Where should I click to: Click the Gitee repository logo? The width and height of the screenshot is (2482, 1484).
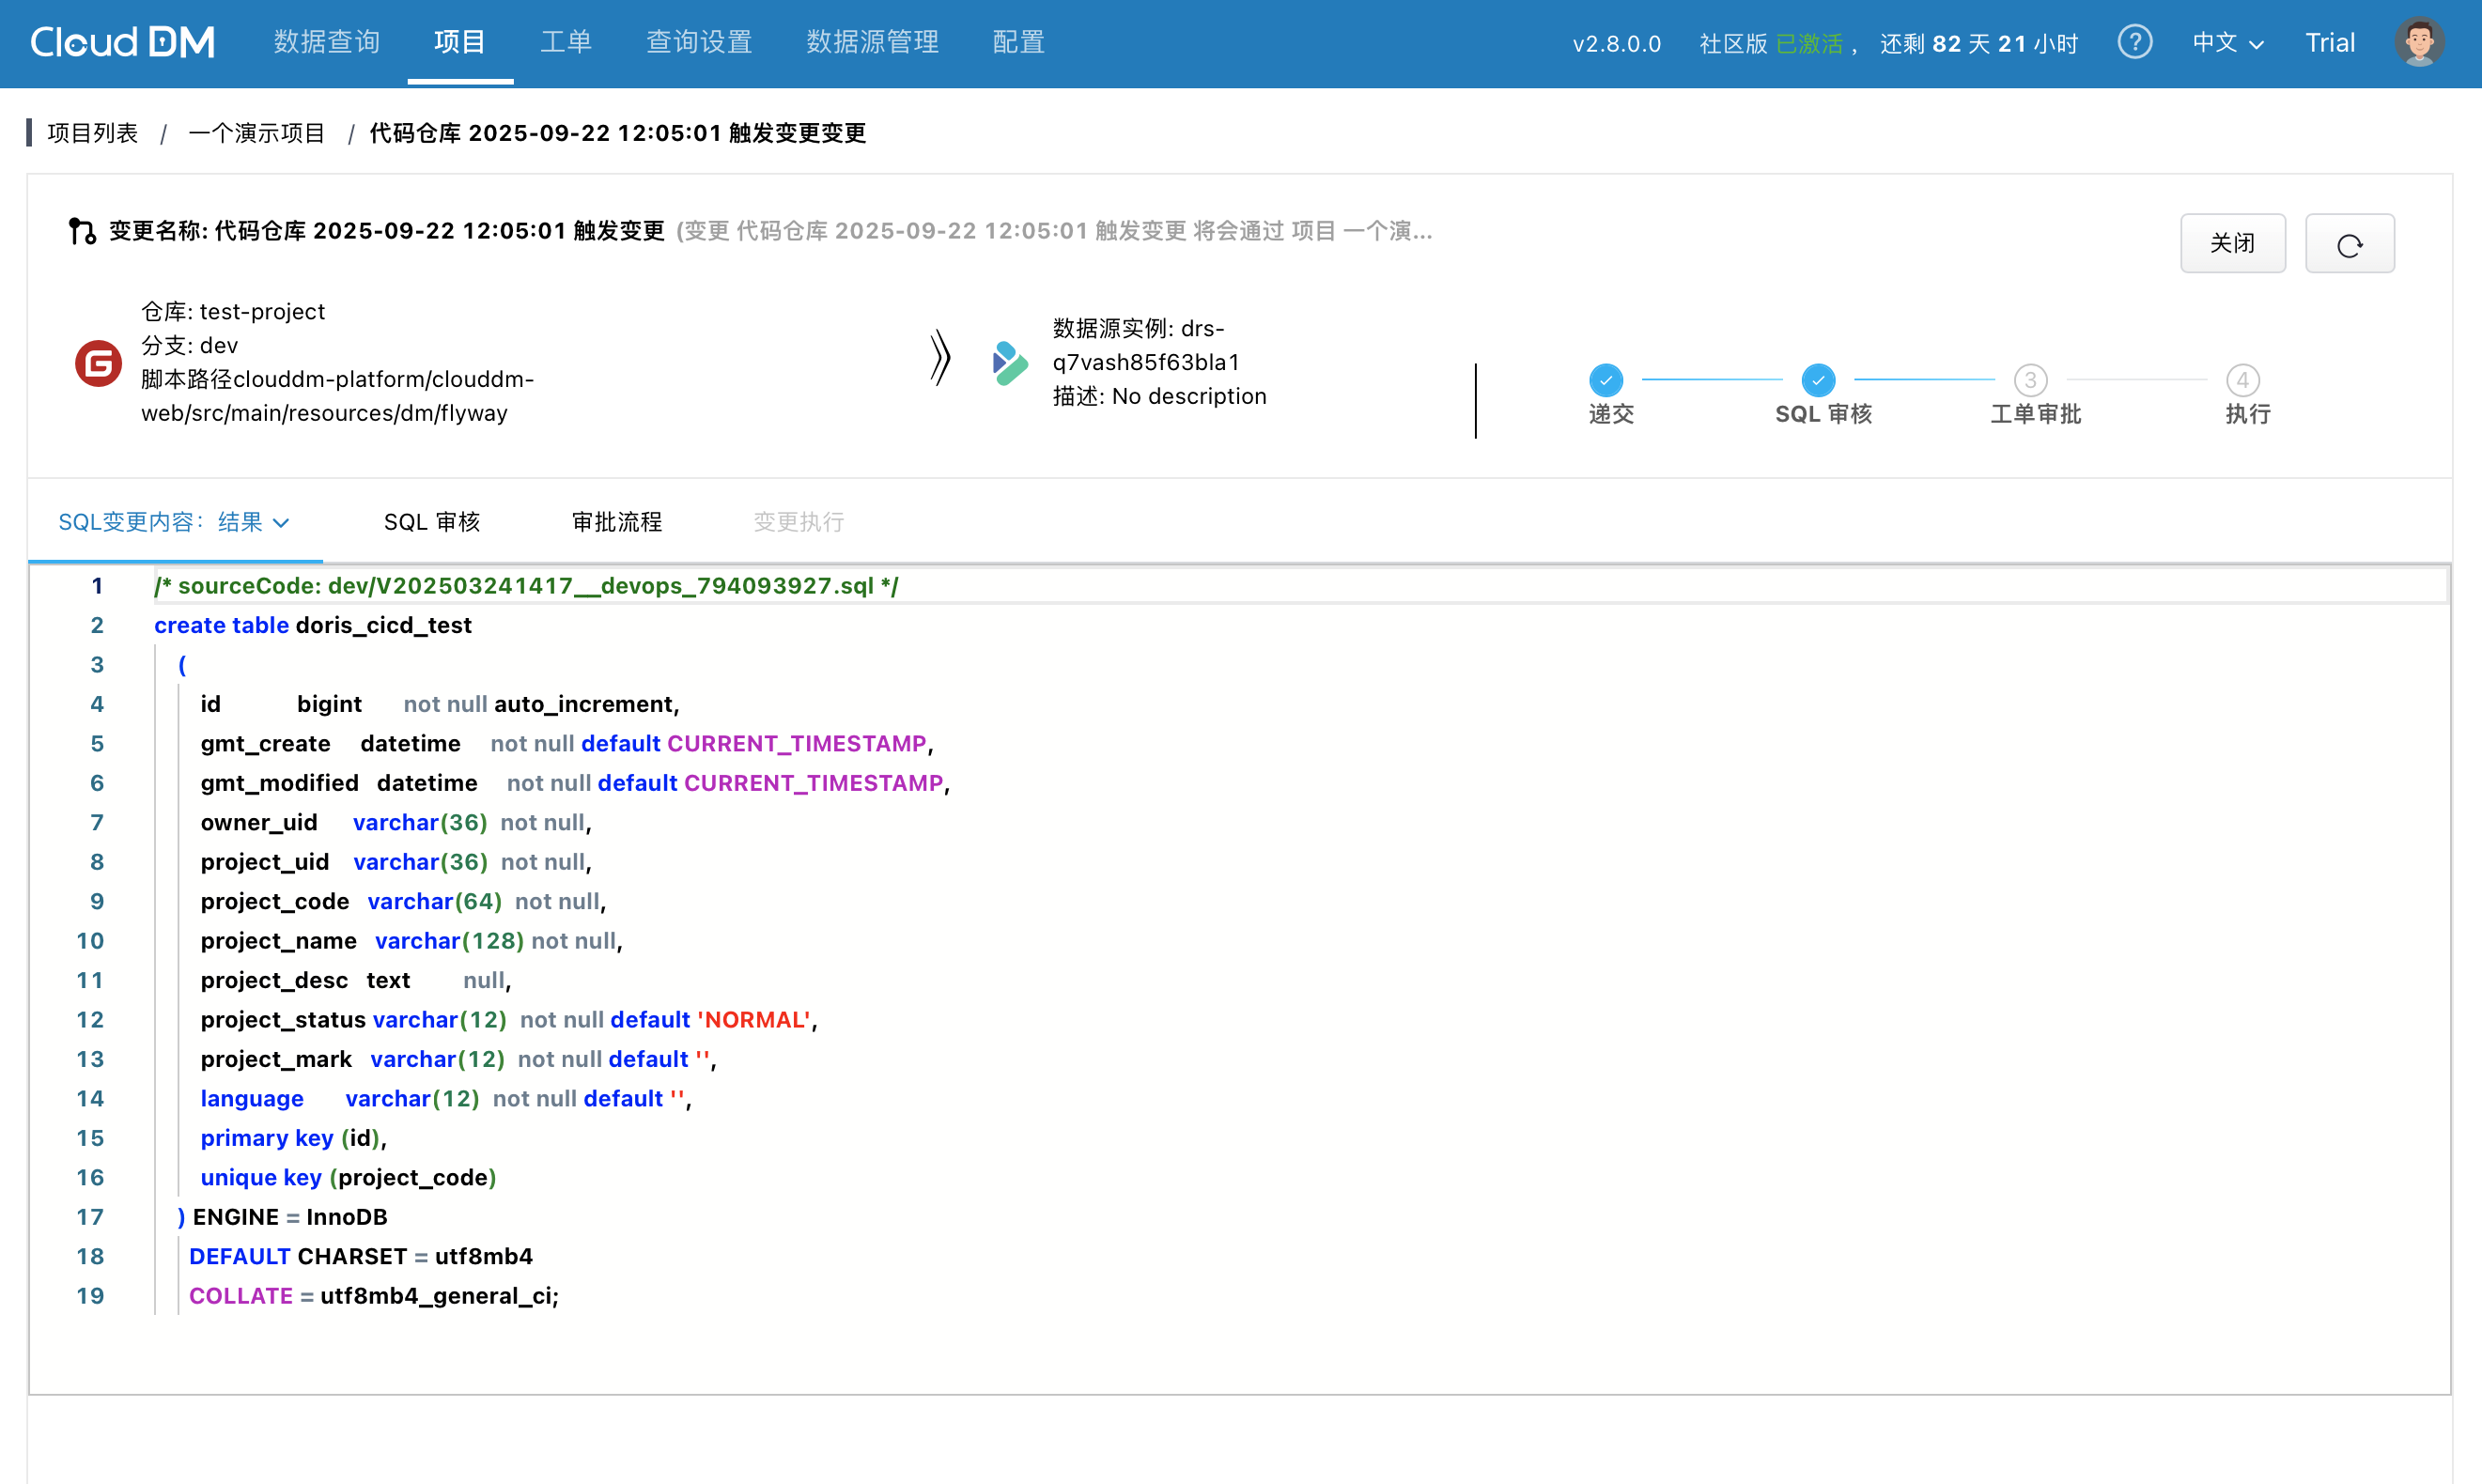click(x=98, y=363)
